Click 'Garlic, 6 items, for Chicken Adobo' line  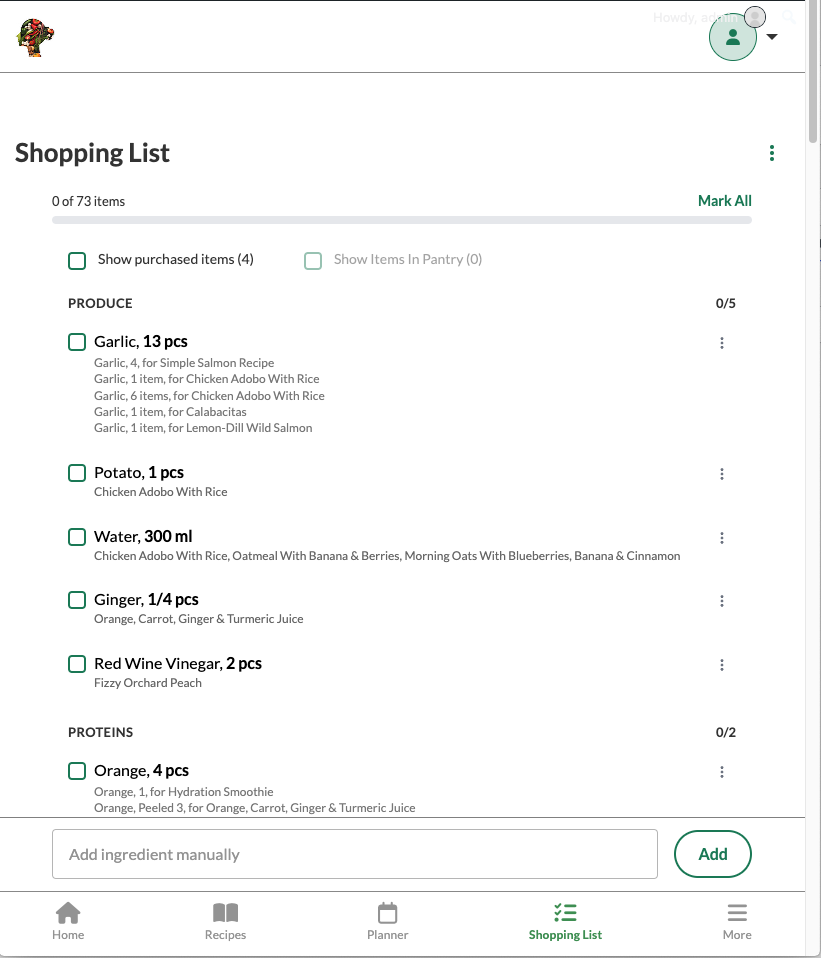click(x=209, y=396)
